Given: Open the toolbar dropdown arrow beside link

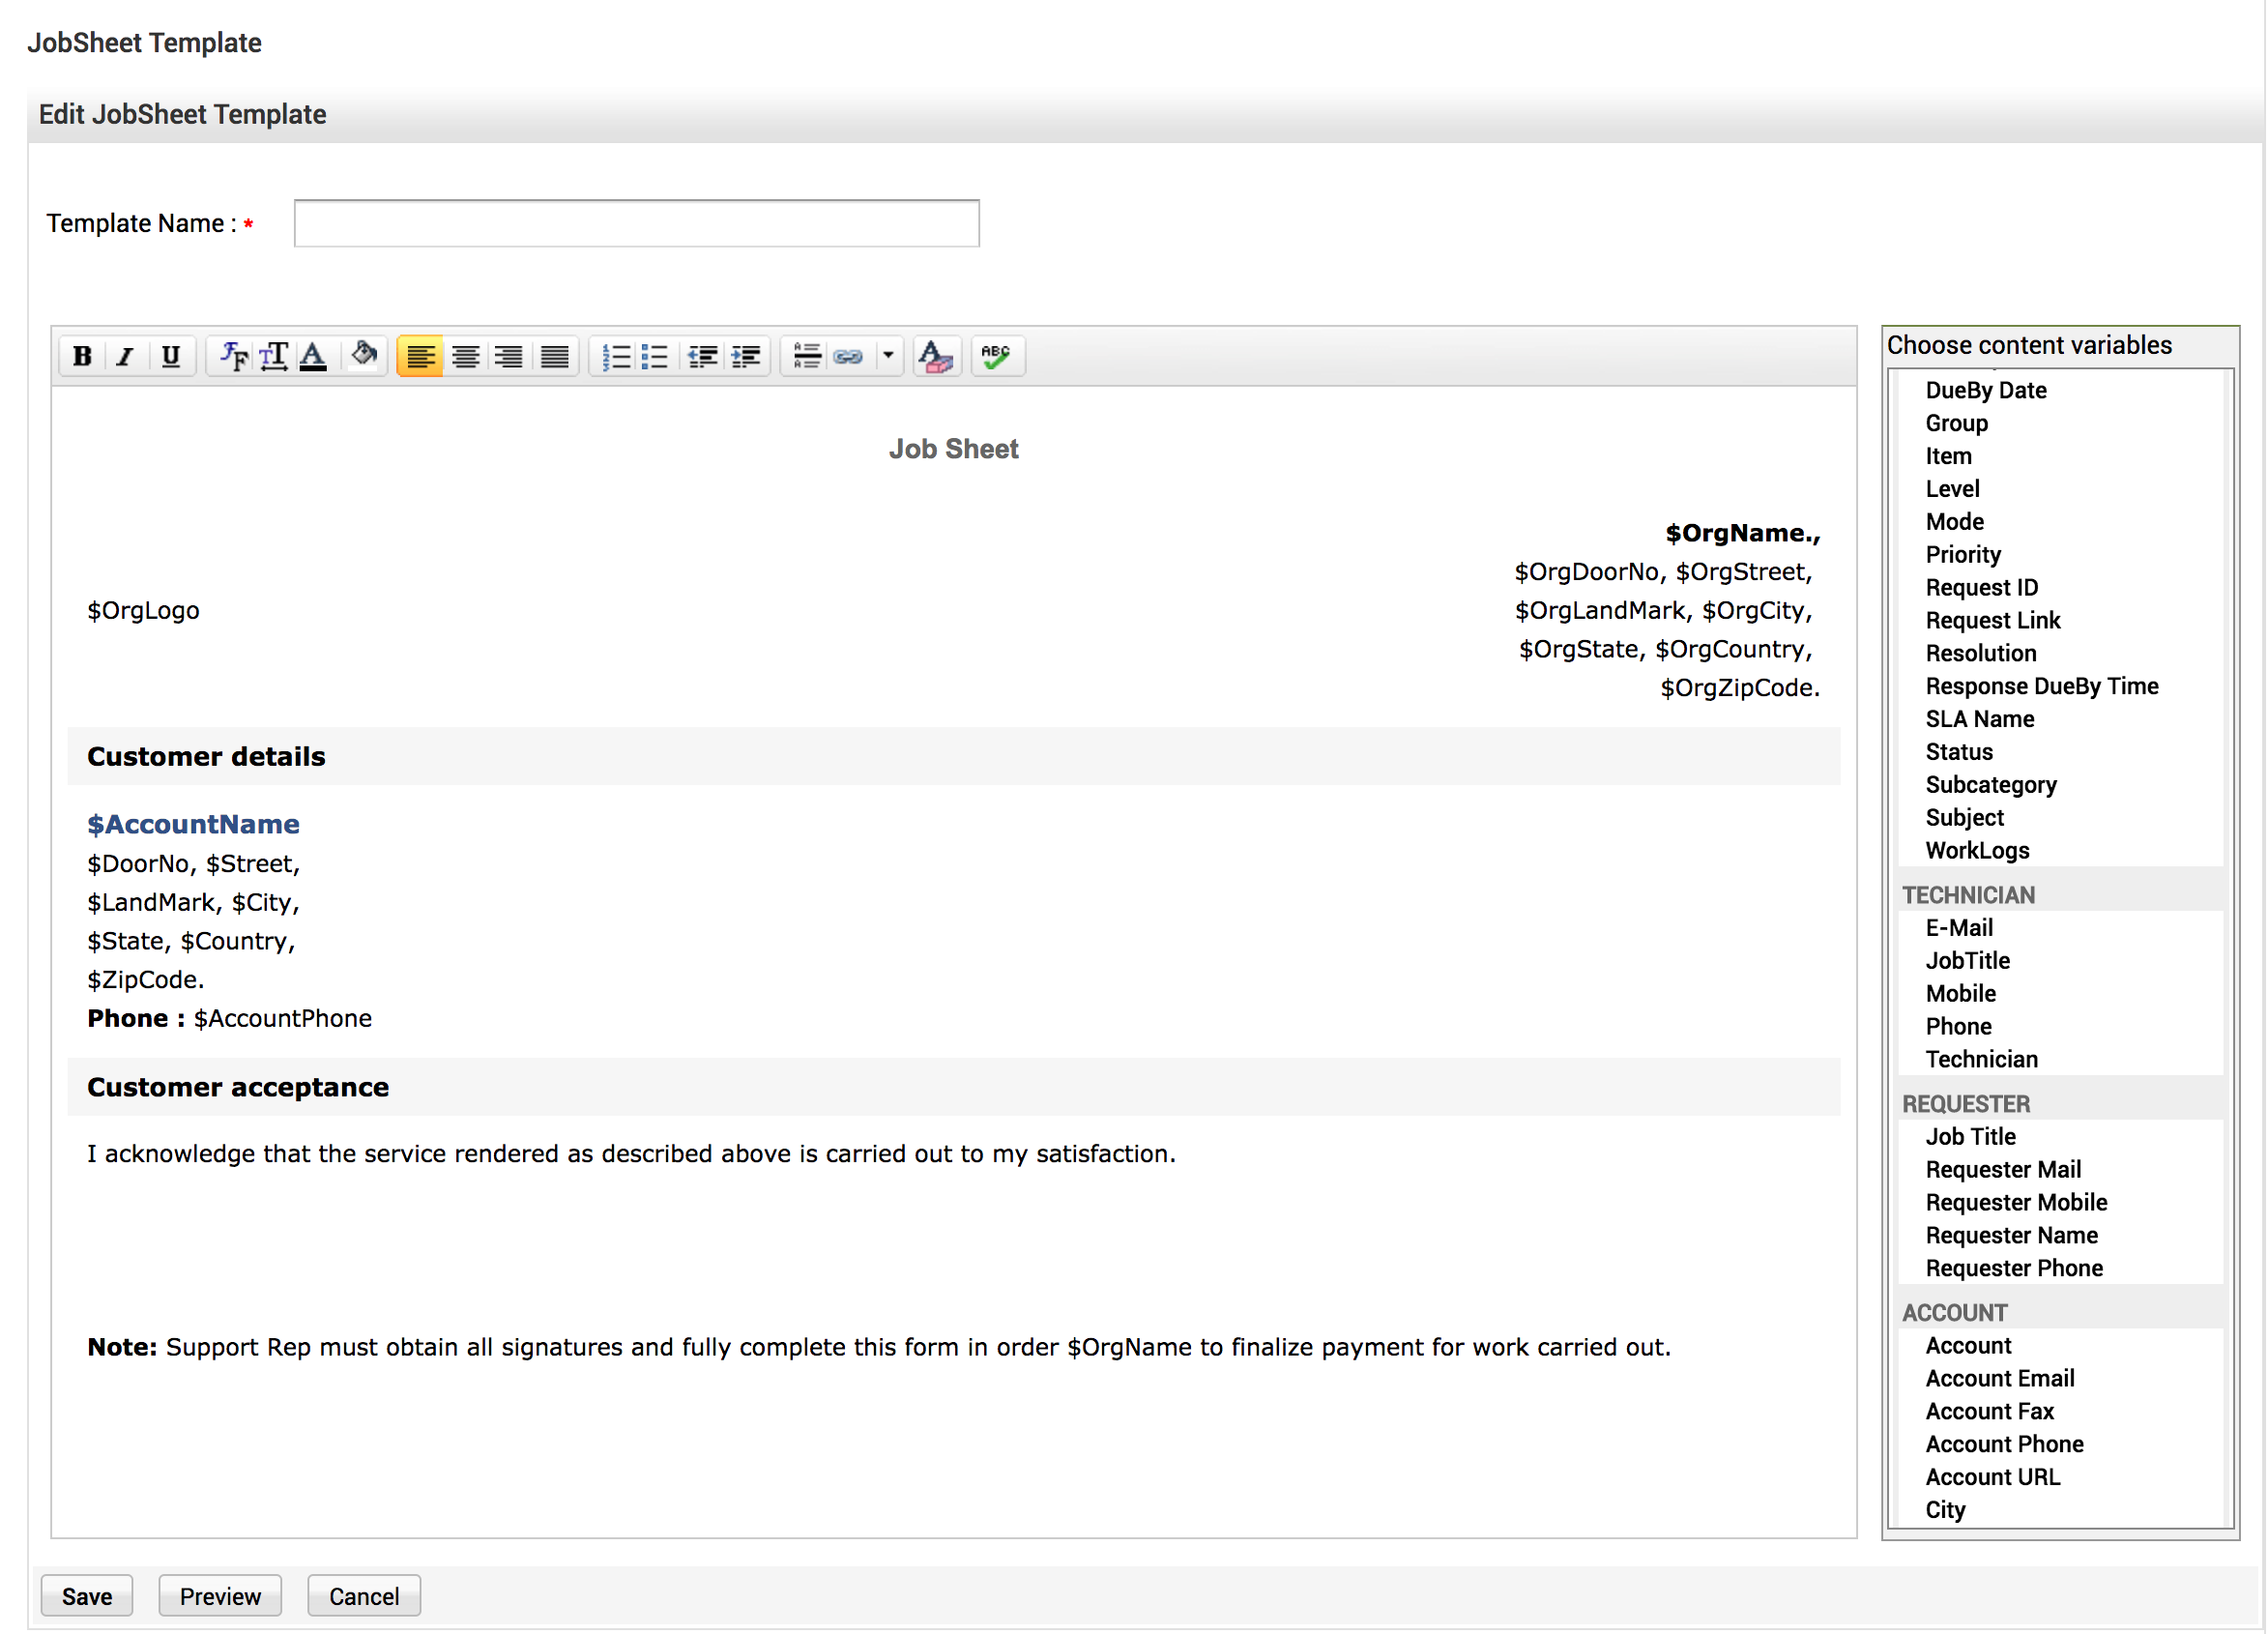Looking at the screenshot, I should coord(888,356).
